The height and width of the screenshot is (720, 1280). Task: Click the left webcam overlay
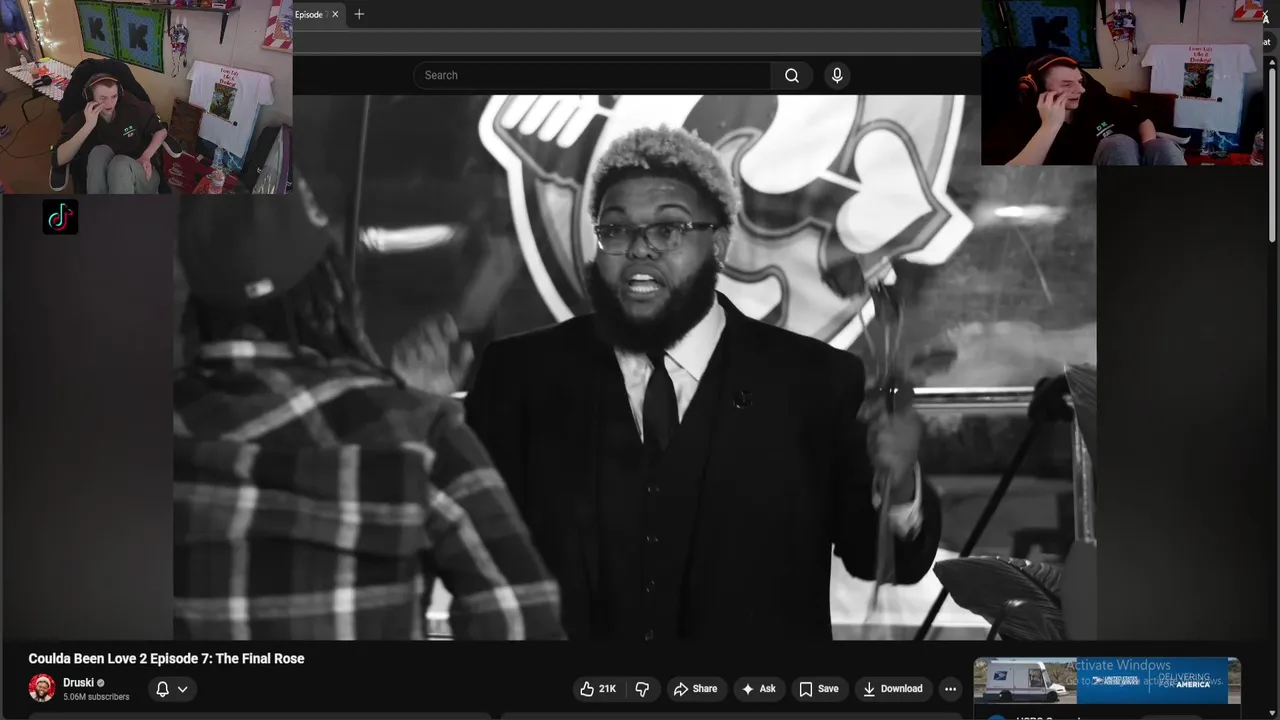[146, 97]
